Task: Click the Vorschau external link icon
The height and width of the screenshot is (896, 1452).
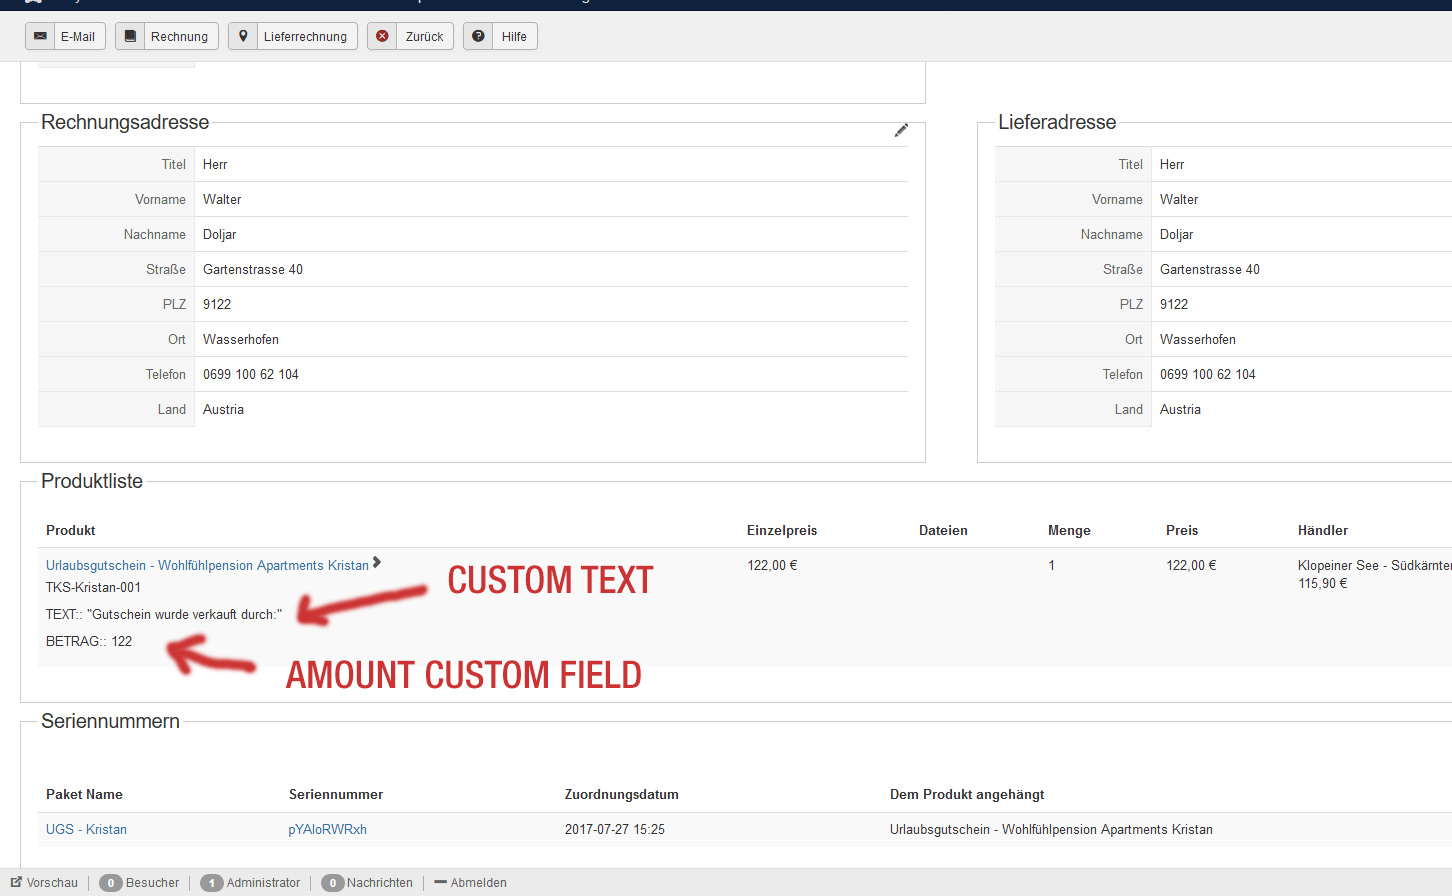Action: (16, 882)
